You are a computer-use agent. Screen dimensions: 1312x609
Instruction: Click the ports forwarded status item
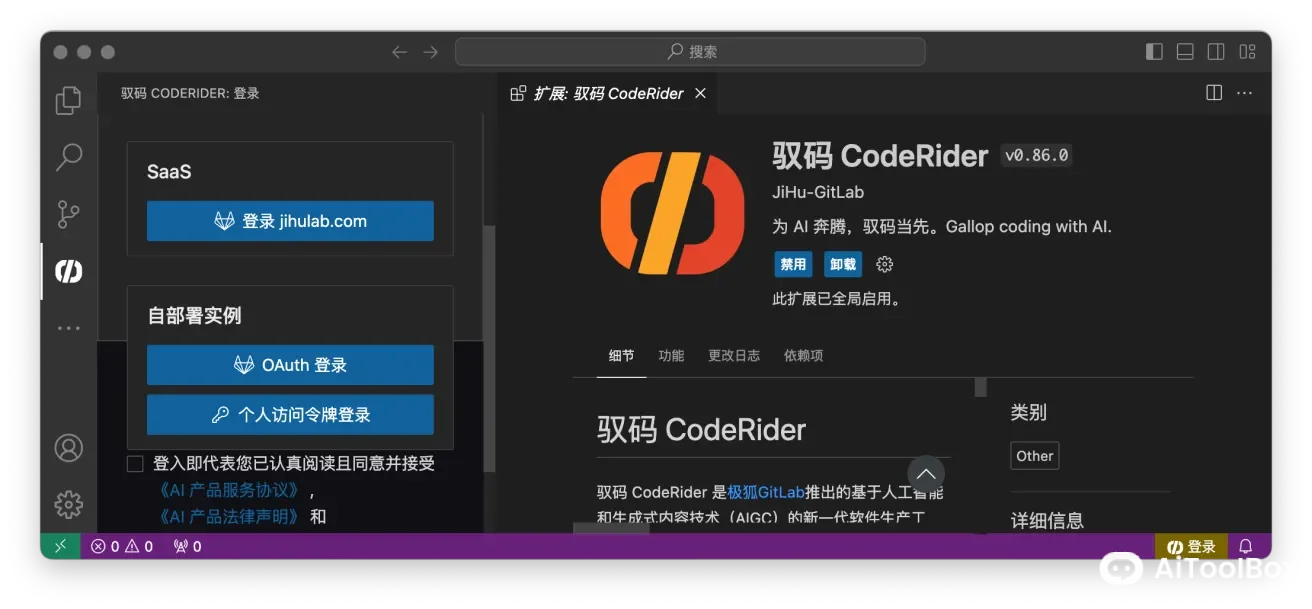click(187, 546)
